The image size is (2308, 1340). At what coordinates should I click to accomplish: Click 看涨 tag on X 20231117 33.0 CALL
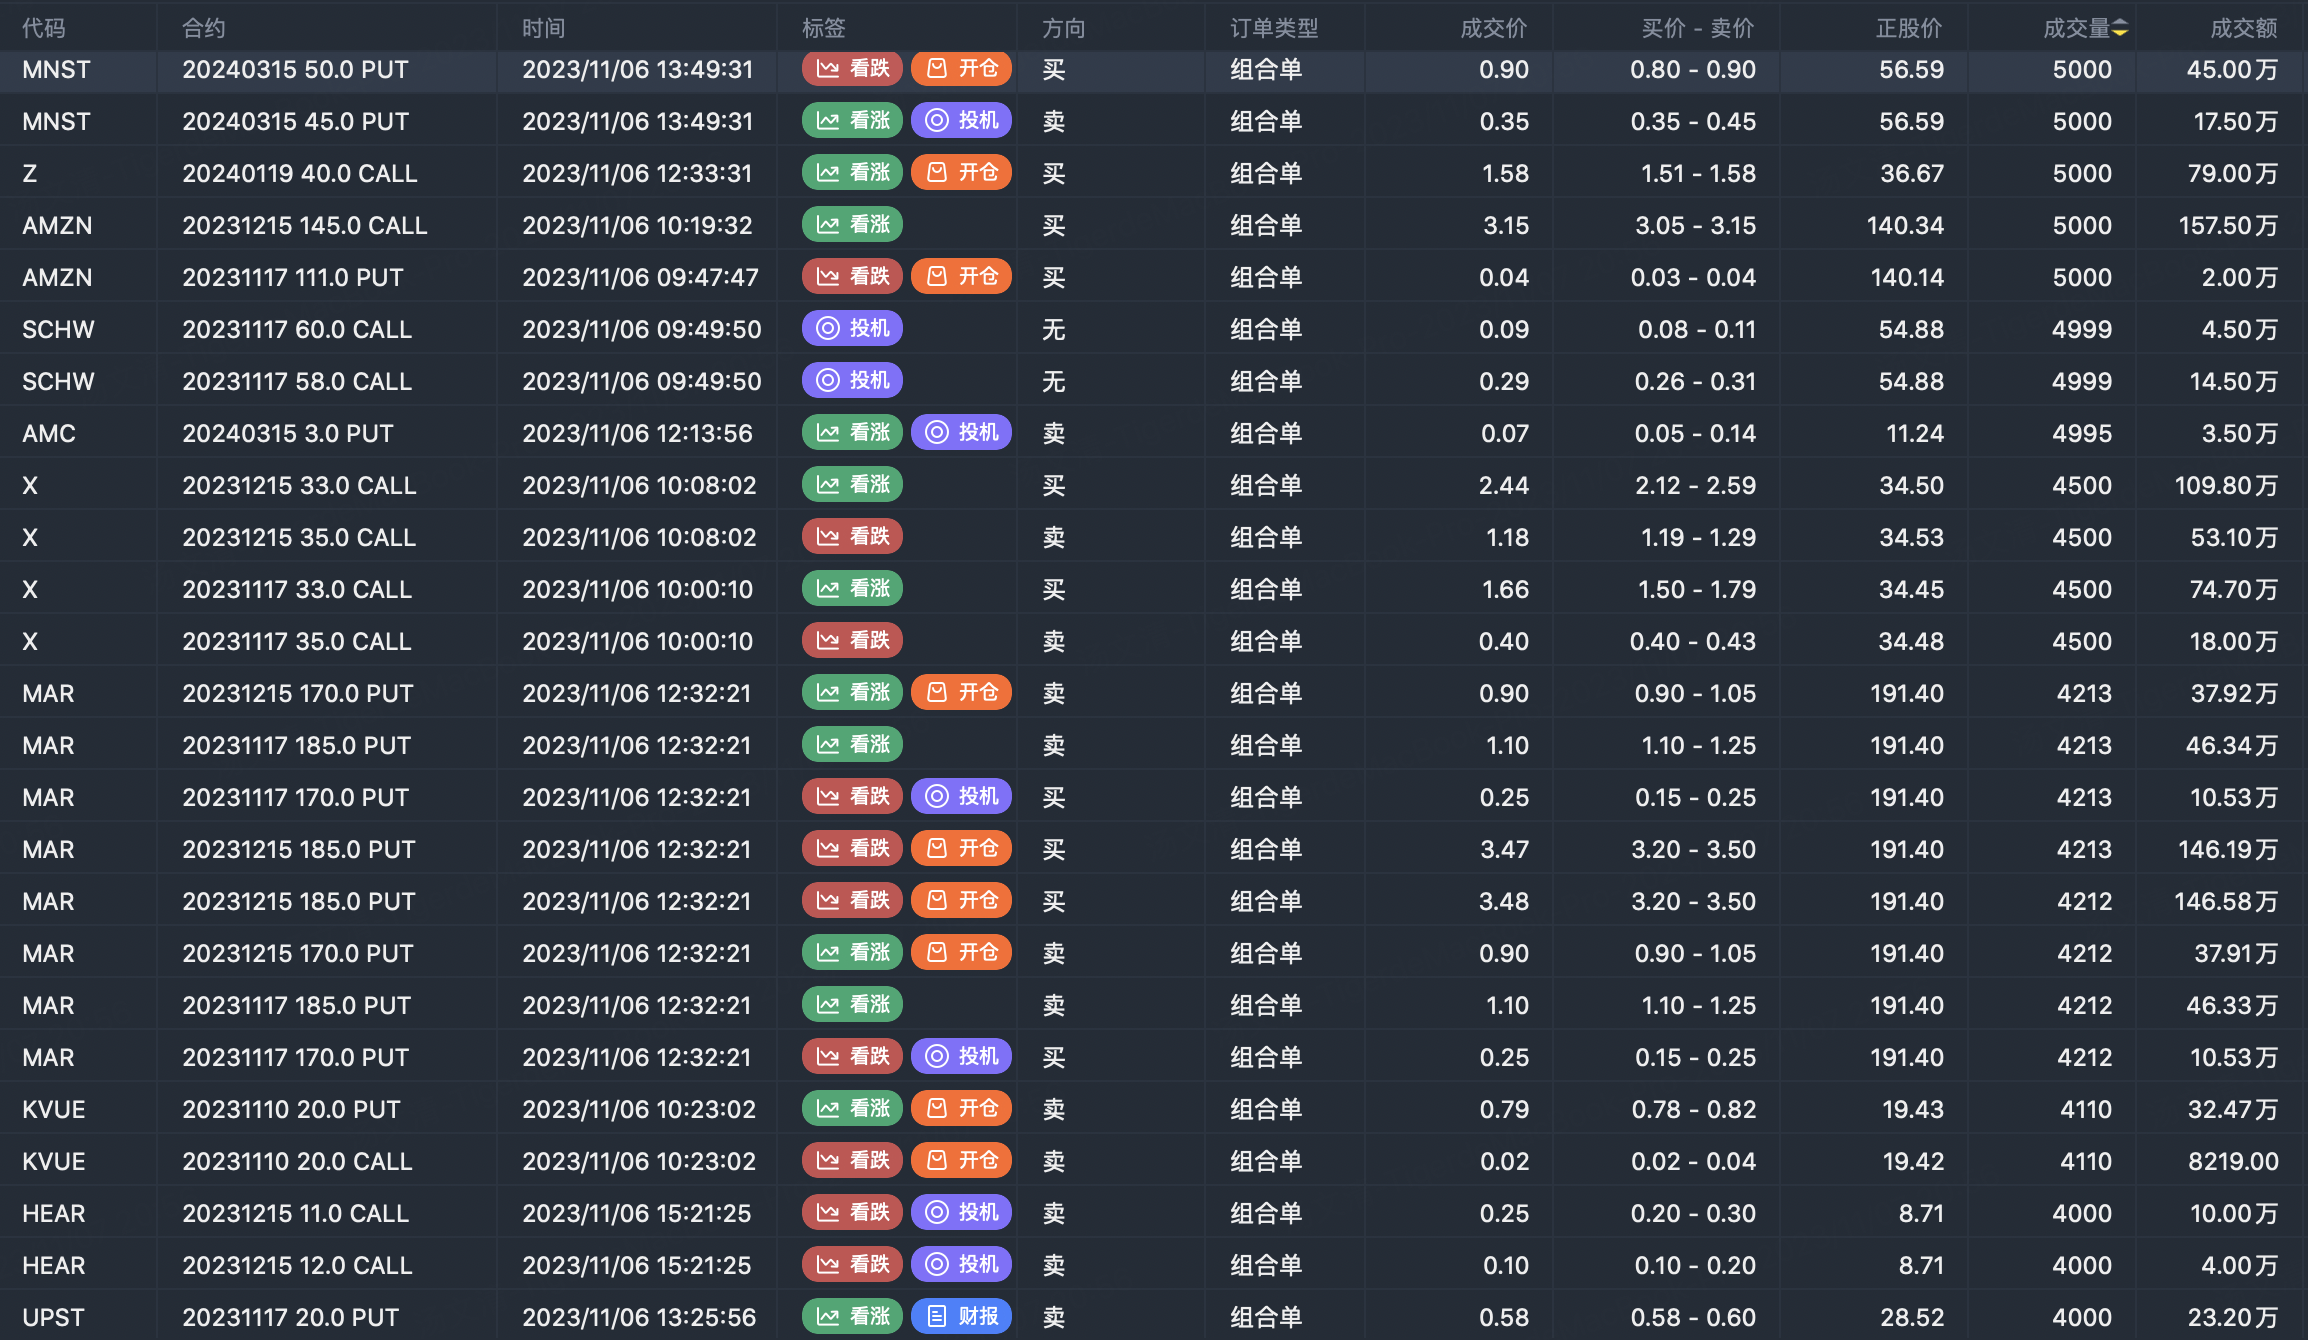[x=852, y=589]
